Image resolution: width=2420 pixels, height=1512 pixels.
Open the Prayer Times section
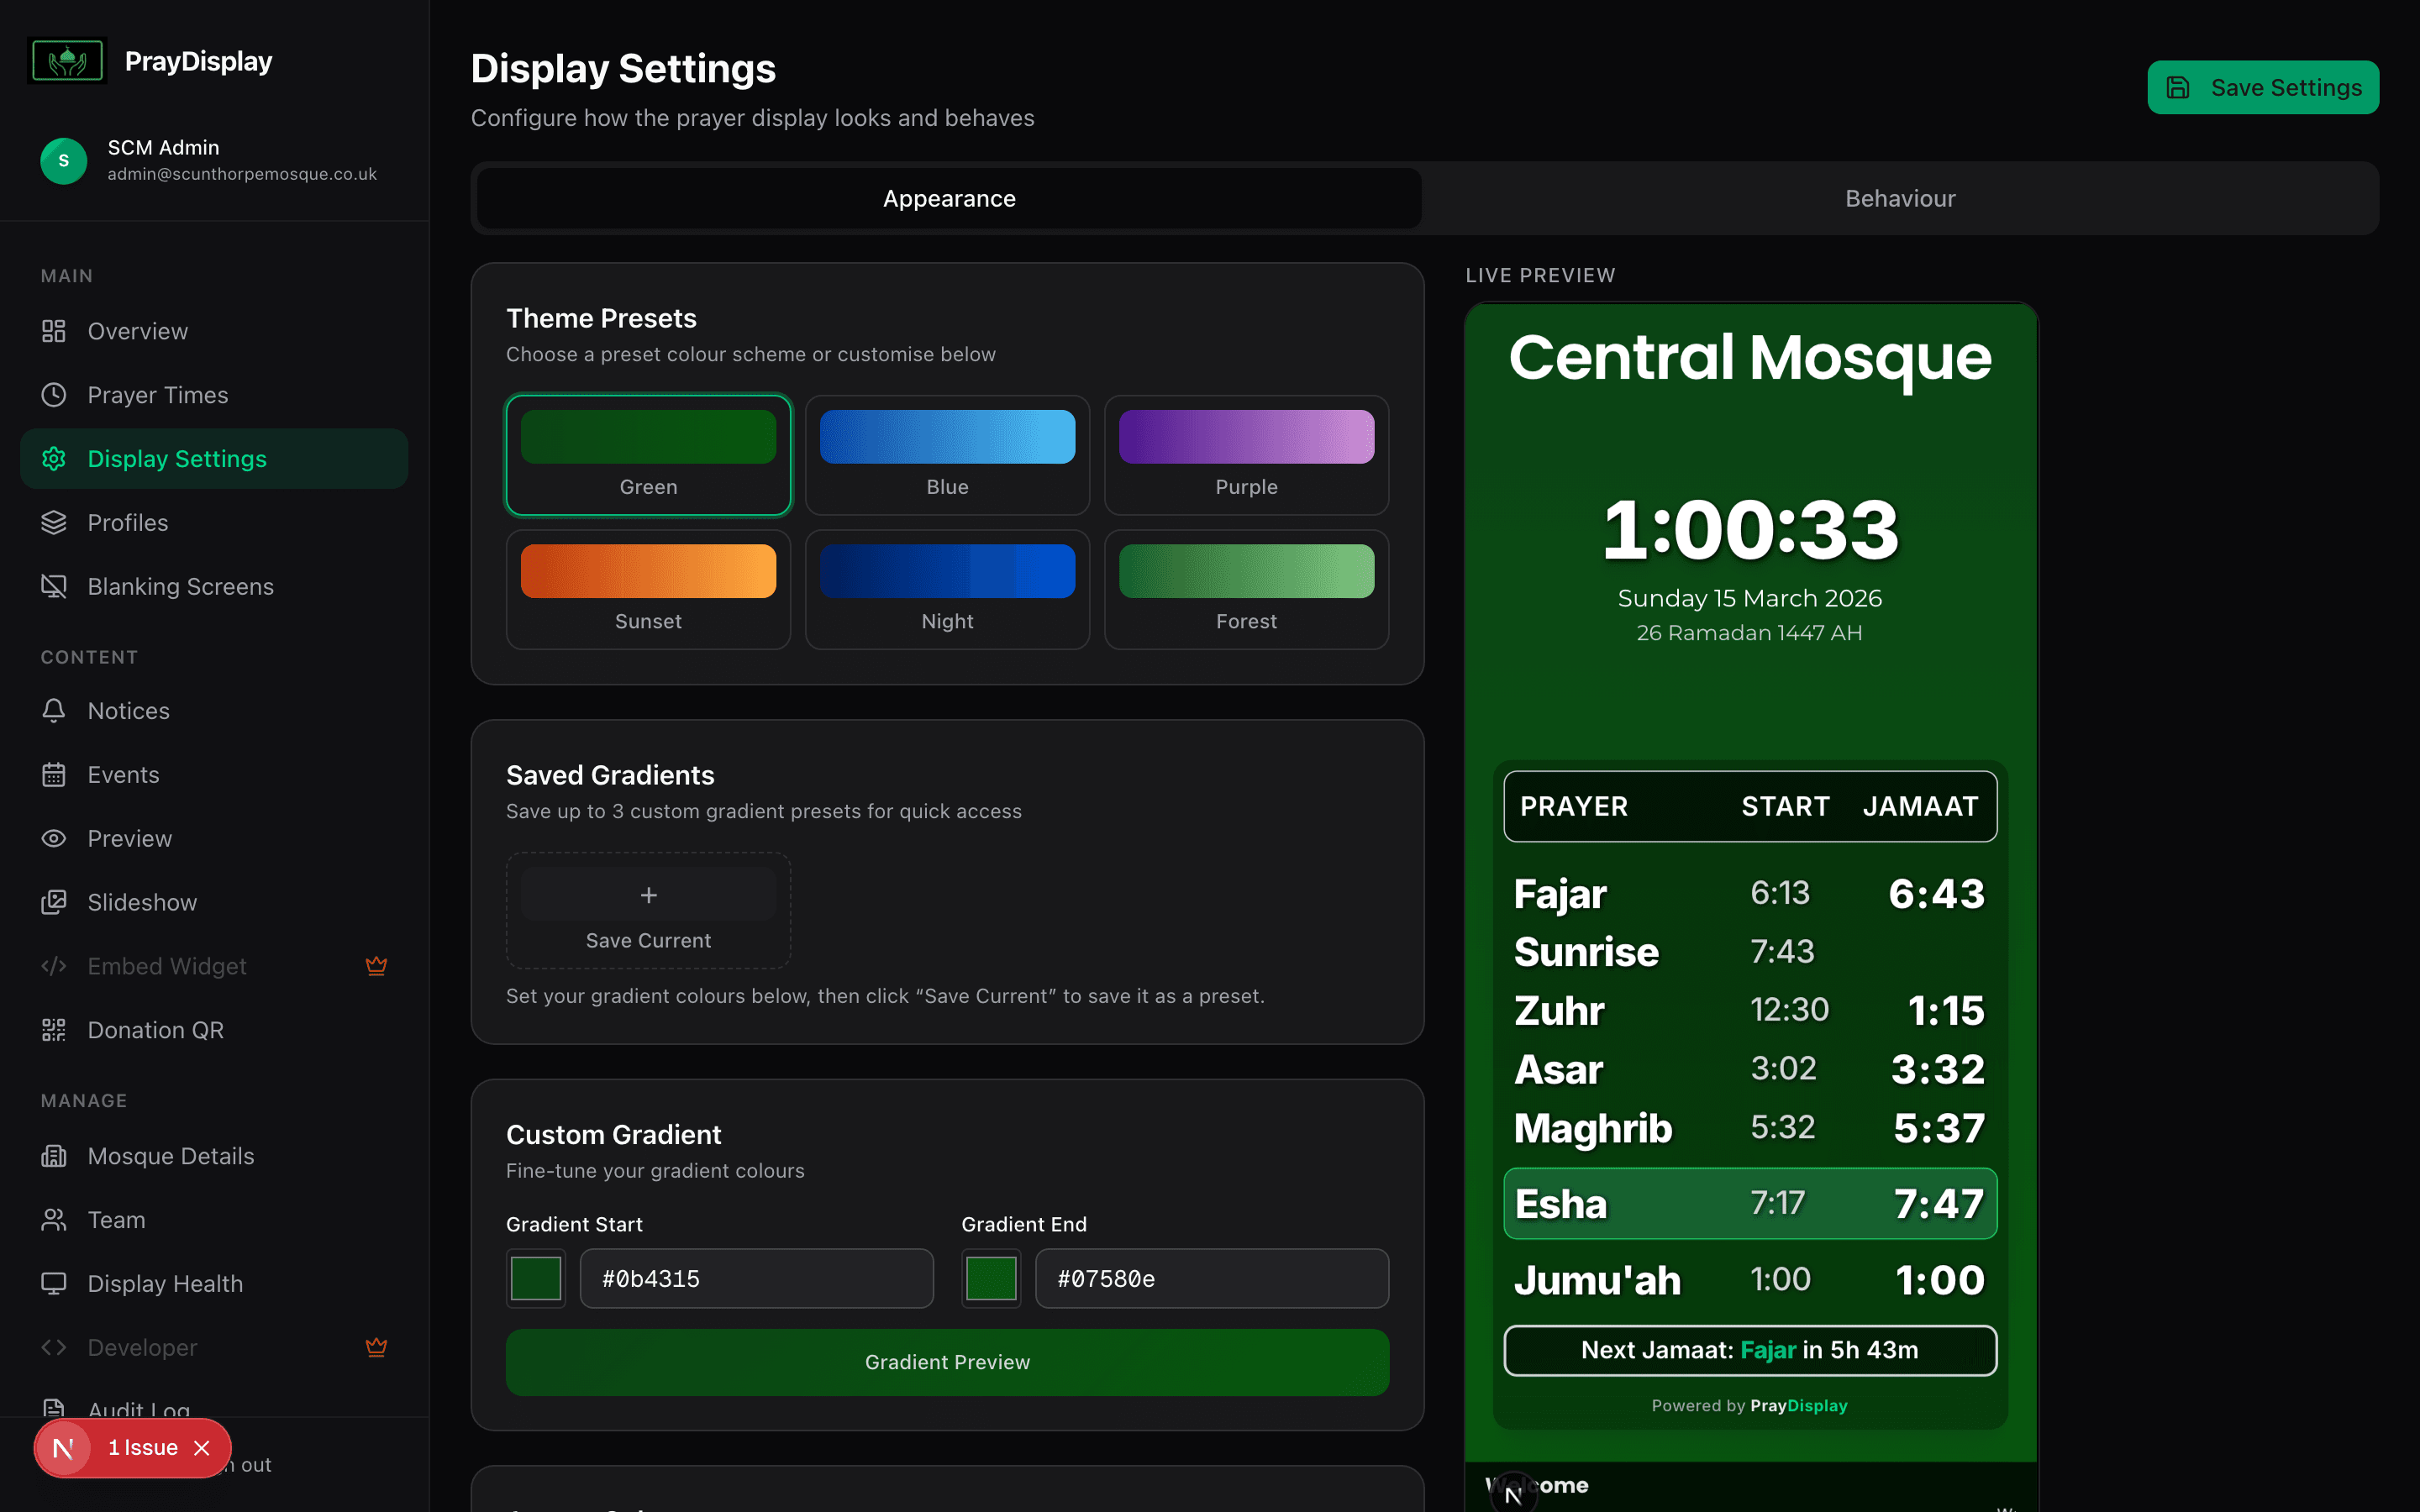click(156, 395)
